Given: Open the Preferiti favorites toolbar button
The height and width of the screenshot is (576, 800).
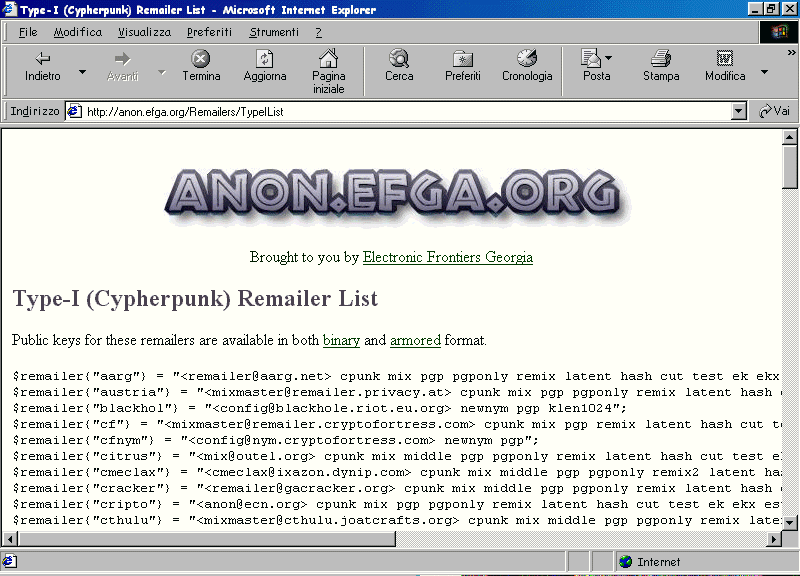Looking at the screenshot, I should pyautogui.click(x=462, y=66).
